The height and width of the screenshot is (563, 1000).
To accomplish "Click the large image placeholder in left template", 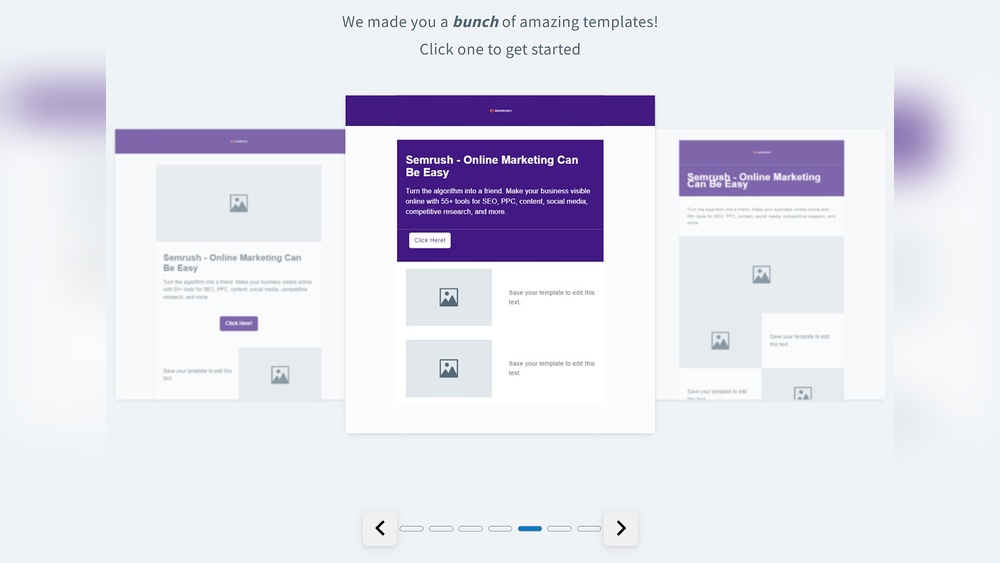I will click(239, 203).
